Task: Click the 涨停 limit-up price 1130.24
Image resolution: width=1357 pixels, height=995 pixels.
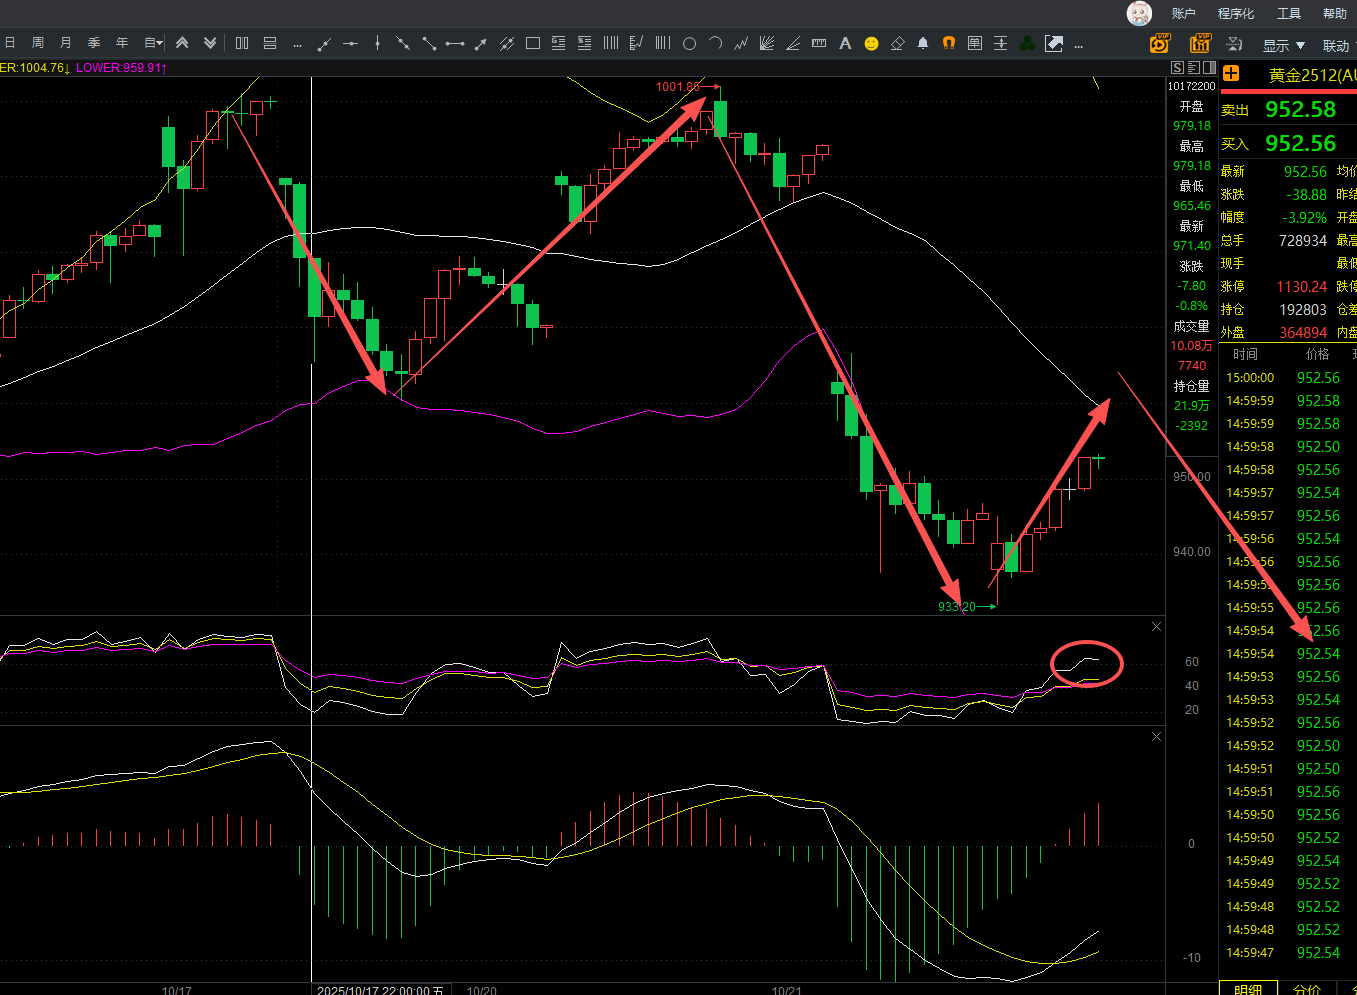Action: coord(1301,286)
